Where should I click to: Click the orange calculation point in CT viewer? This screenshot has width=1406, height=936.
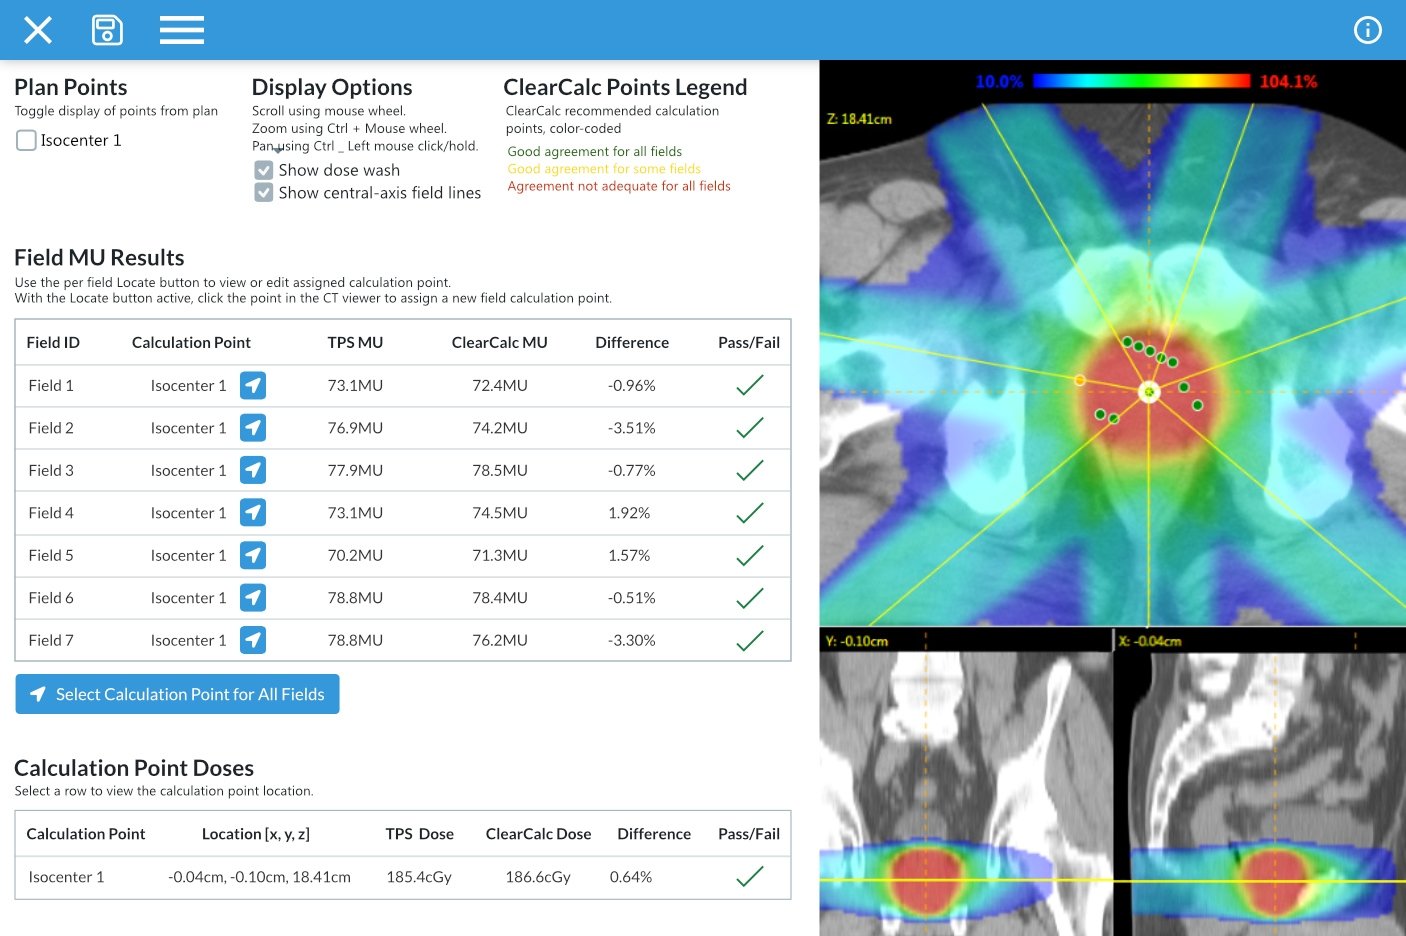pyautogui.click(x=1079, y=380)
